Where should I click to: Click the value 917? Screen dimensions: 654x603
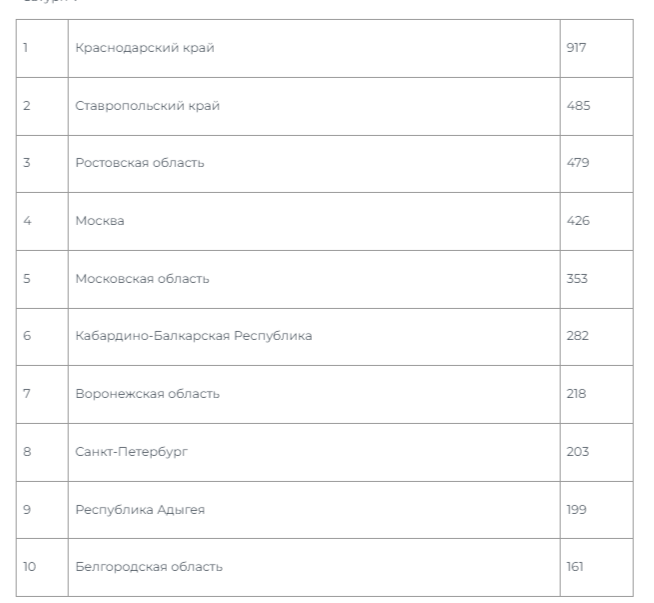(x=576, y=48)
